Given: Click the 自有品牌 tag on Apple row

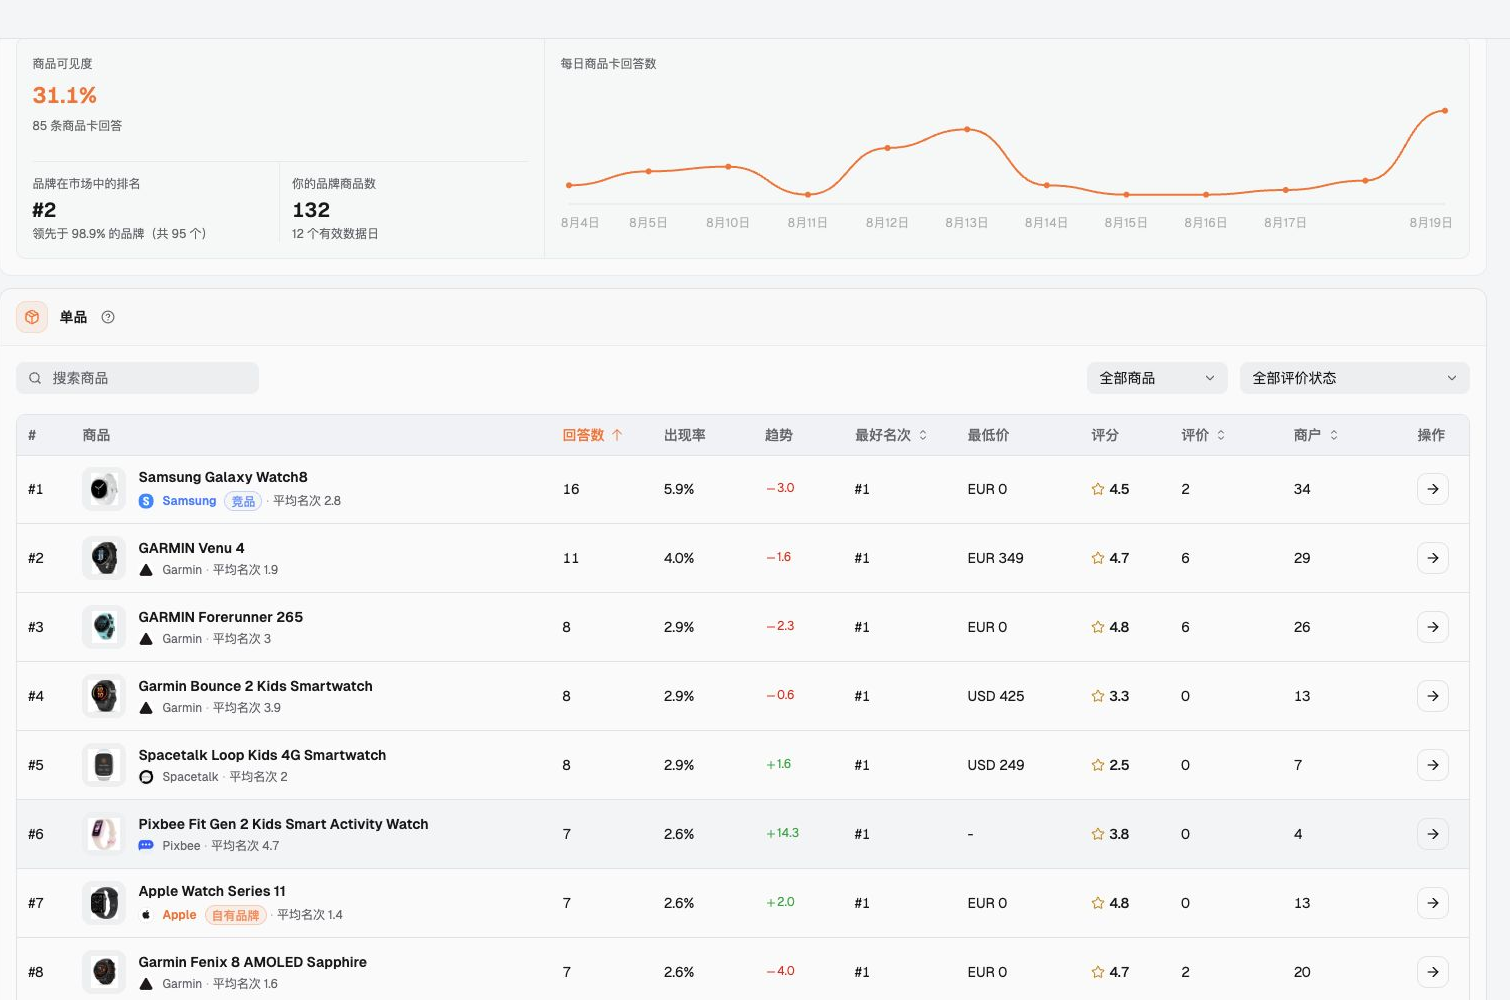Looking at the screenshot, I should coord(235,915).
